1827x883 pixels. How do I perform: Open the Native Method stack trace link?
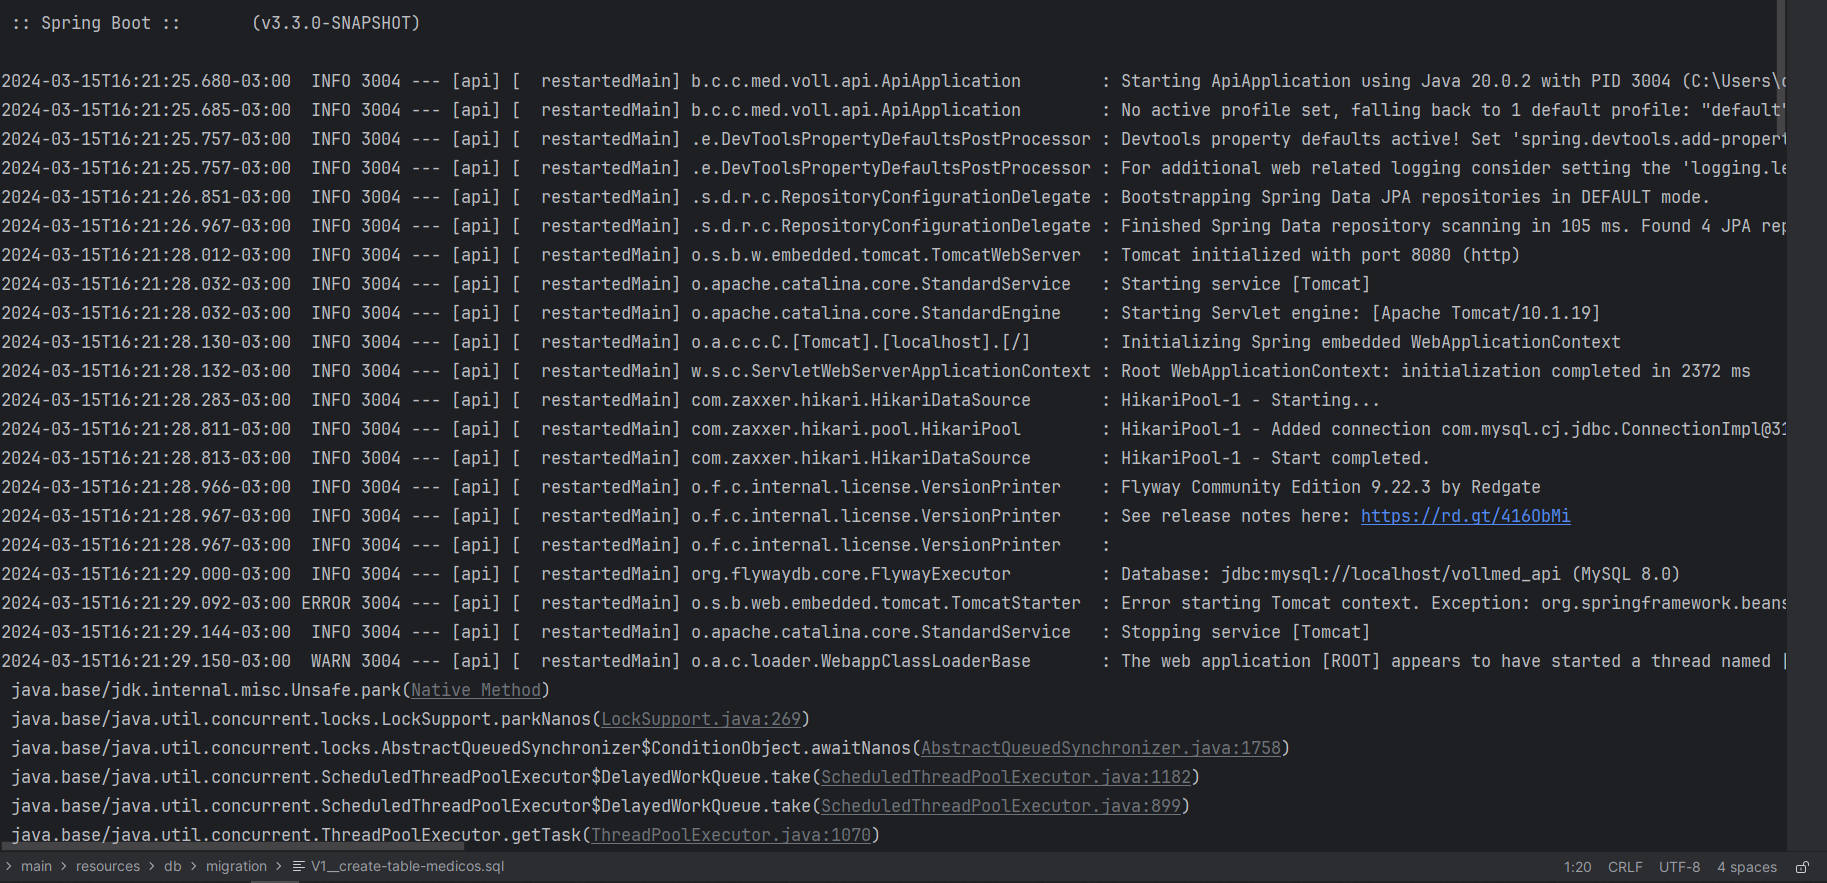click(476, 690)
